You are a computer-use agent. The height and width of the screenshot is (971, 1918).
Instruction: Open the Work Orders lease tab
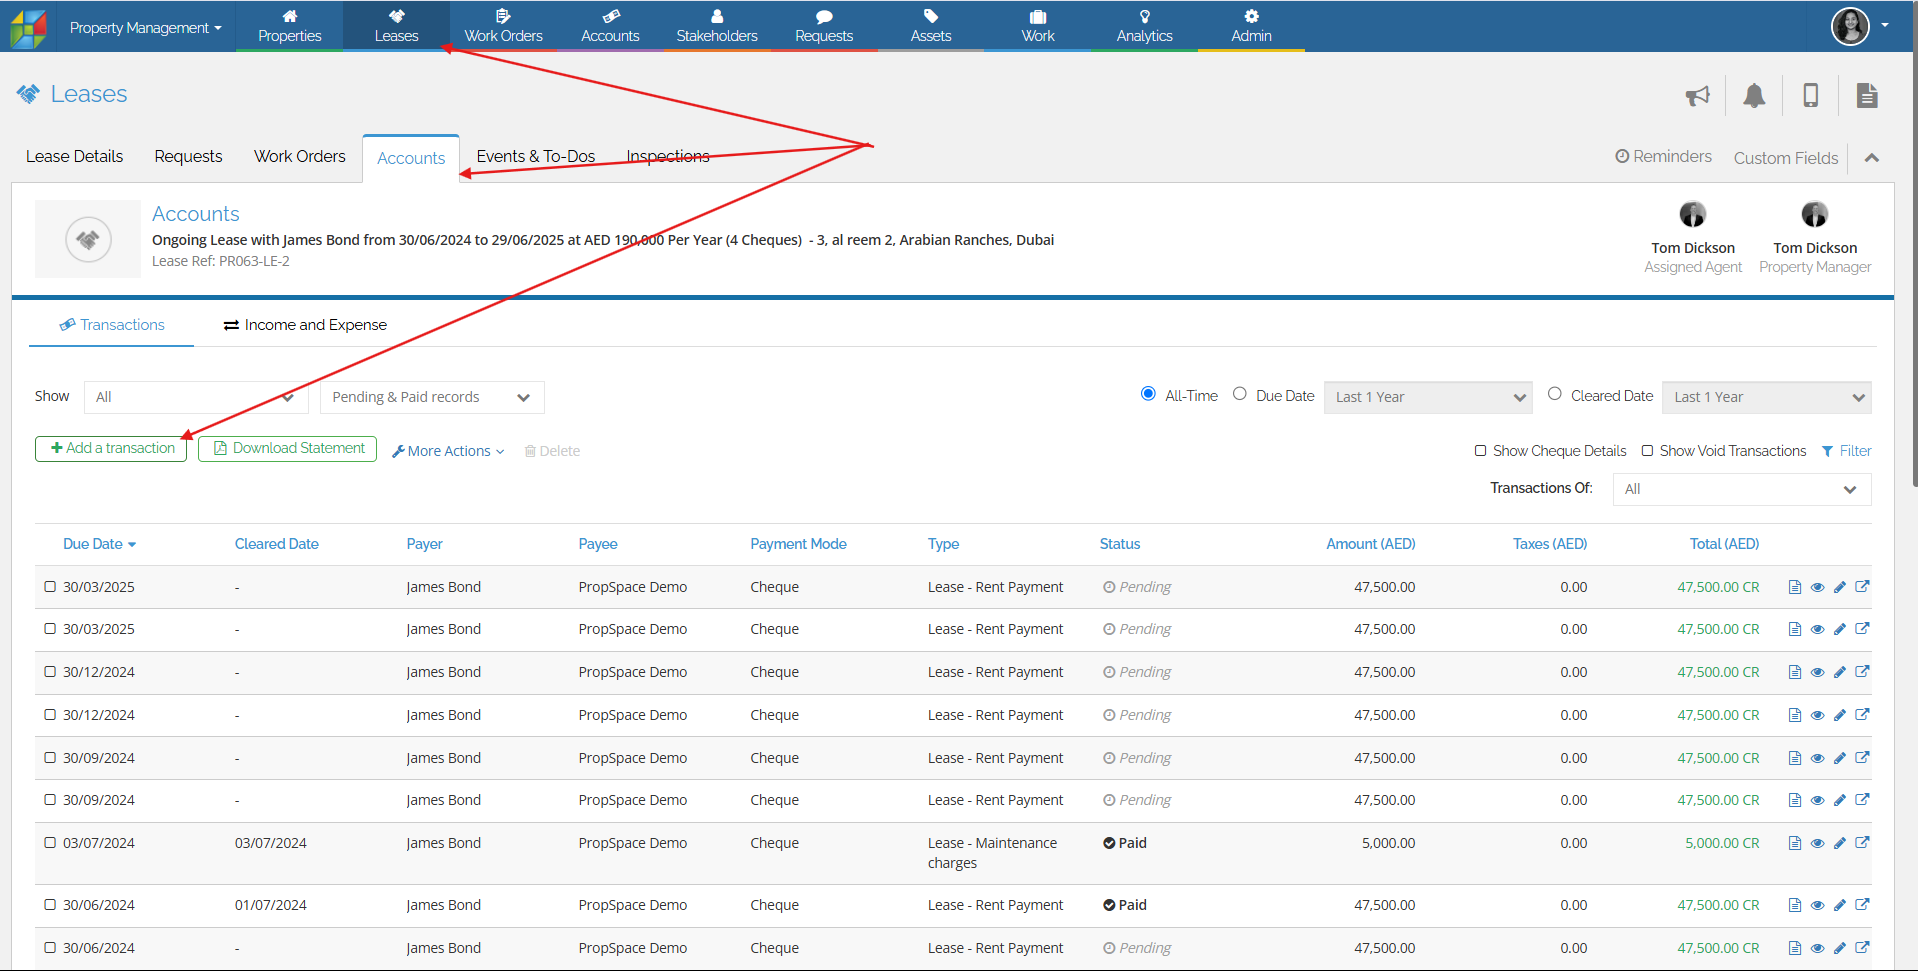click(299, 157)
